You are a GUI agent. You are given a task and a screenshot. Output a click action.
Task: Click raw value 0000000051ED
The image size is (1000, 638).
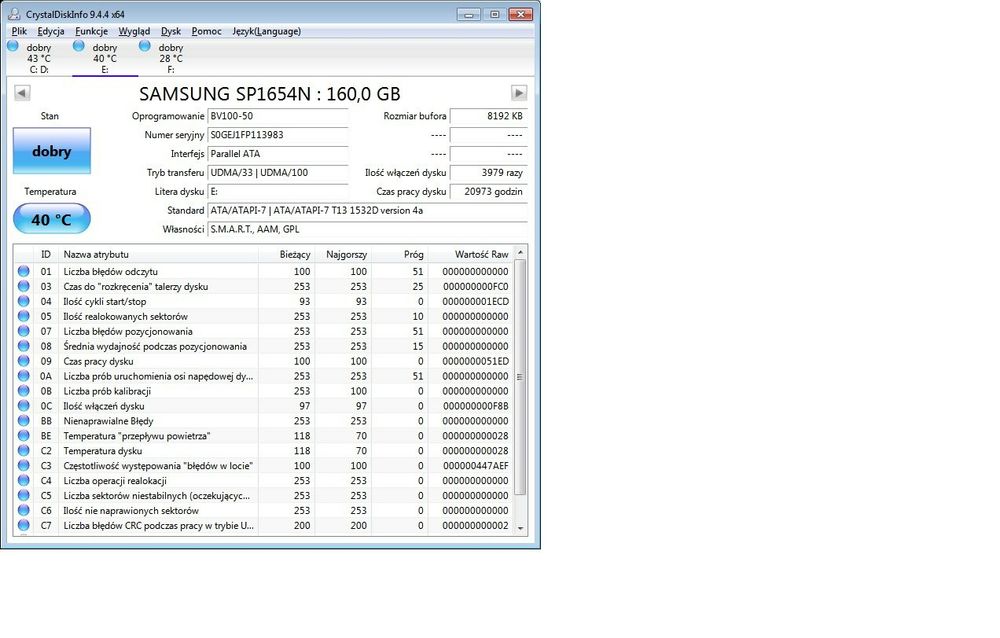(x=476, y=361)
